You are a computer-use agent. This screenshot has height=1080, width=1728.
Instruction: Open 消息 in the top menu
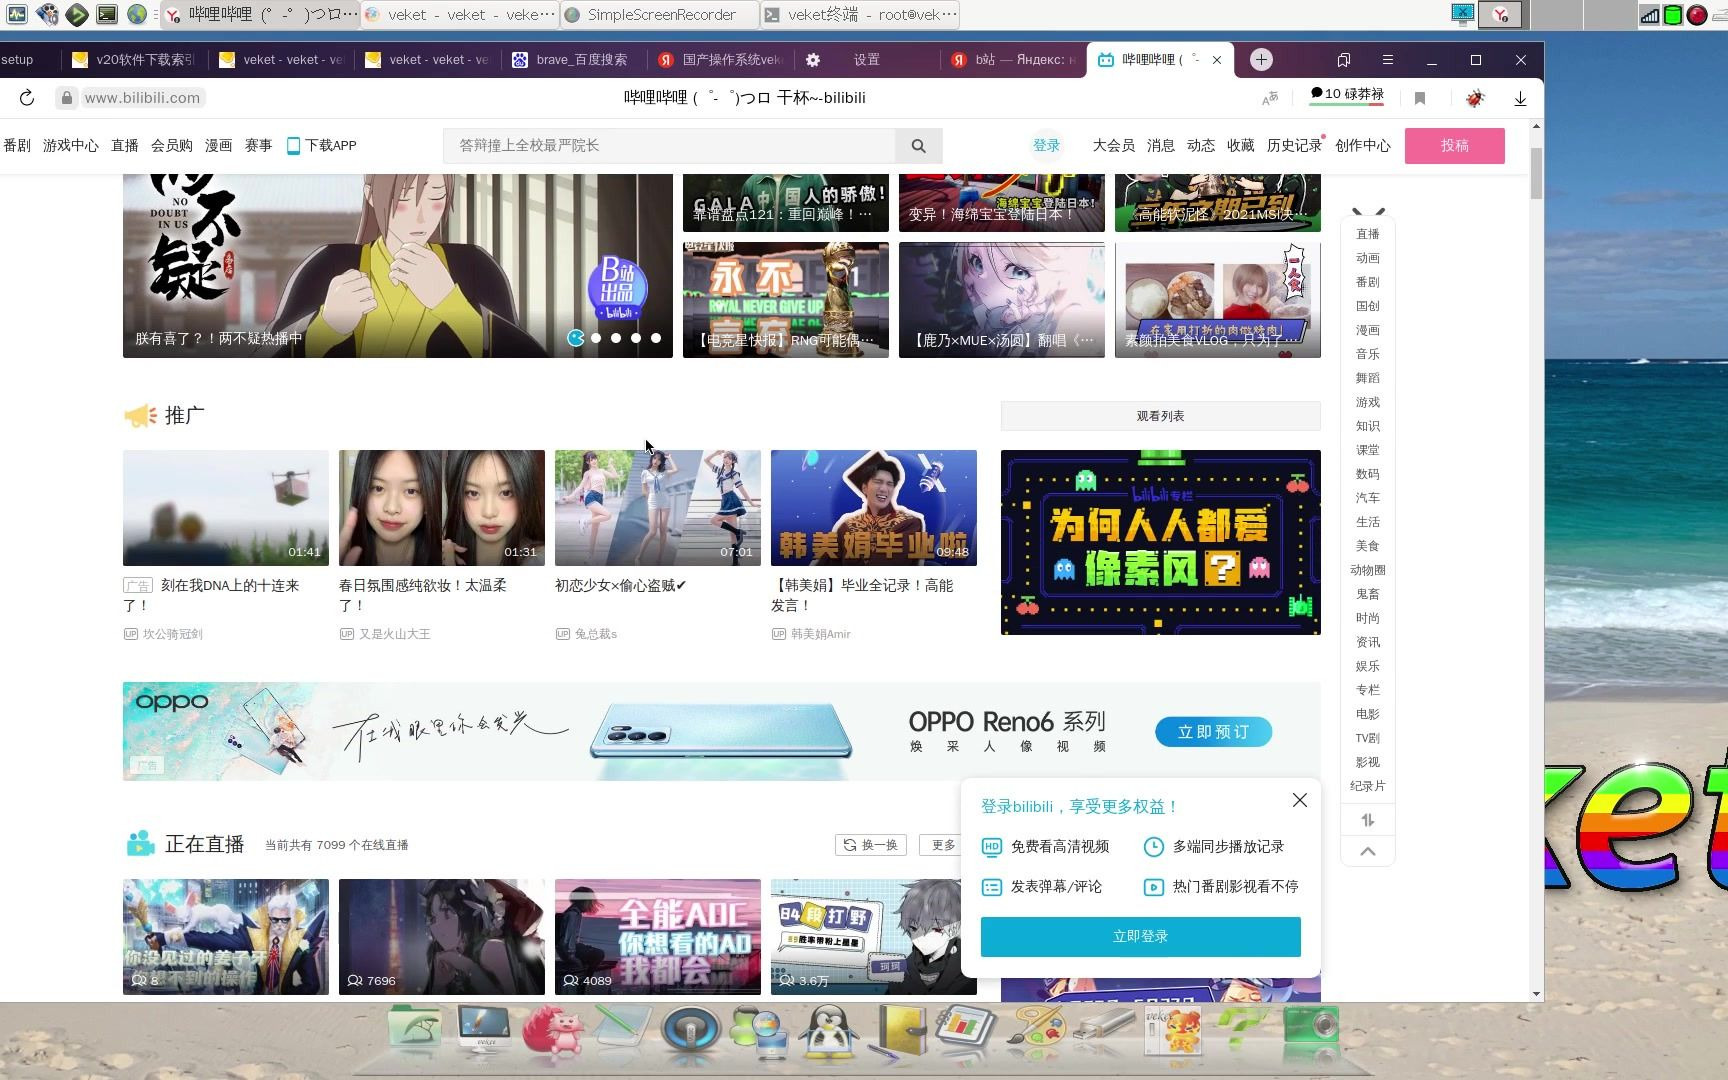point(1160,146)
